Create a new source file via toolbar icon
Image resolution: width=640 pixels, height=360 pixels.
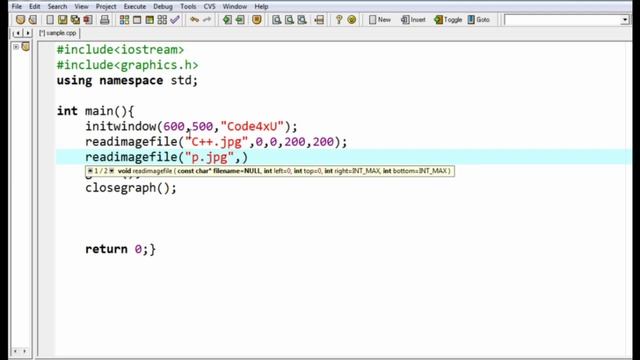click(x=50, y=20)
